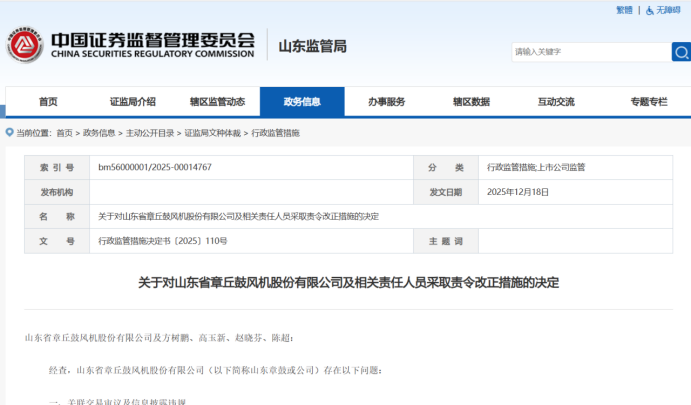691x405 pixels.
Task: Open the 办事服务 navigation menu
Action: point(386,102)
